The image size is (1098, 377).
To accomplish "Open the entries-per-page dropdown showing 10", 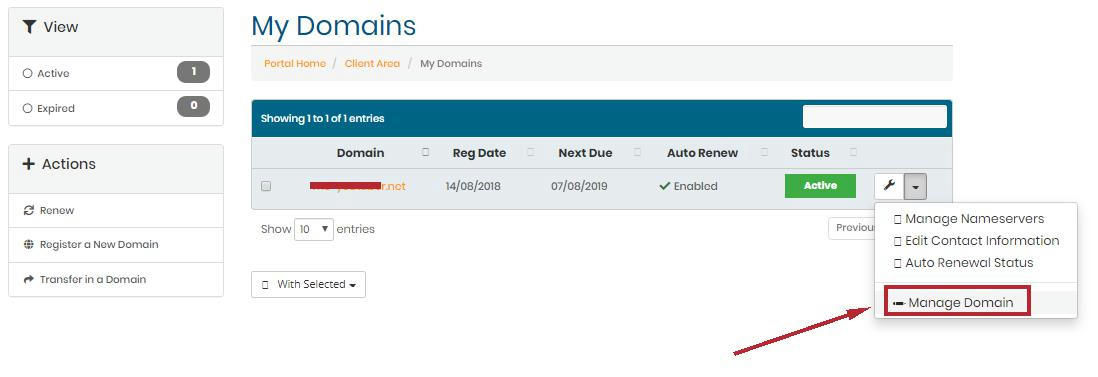I will click(x=314, y=229).
